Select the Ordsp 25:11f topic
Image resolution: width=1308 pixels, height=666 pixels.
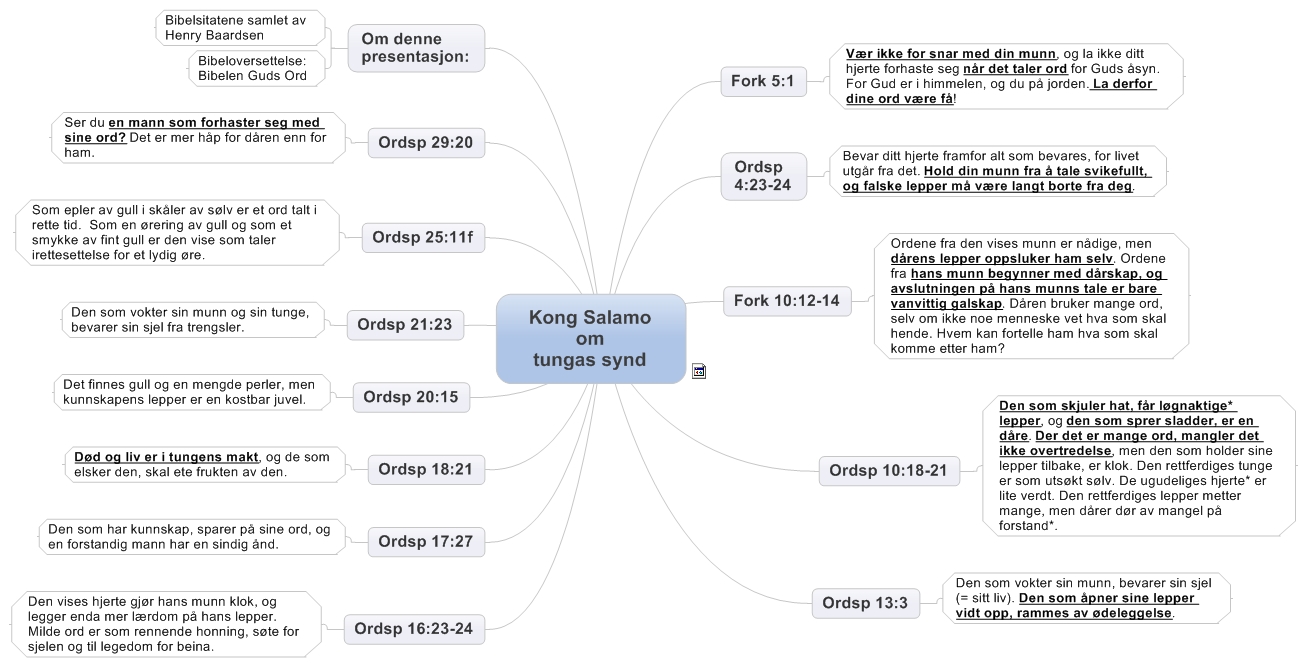point(423,238)
